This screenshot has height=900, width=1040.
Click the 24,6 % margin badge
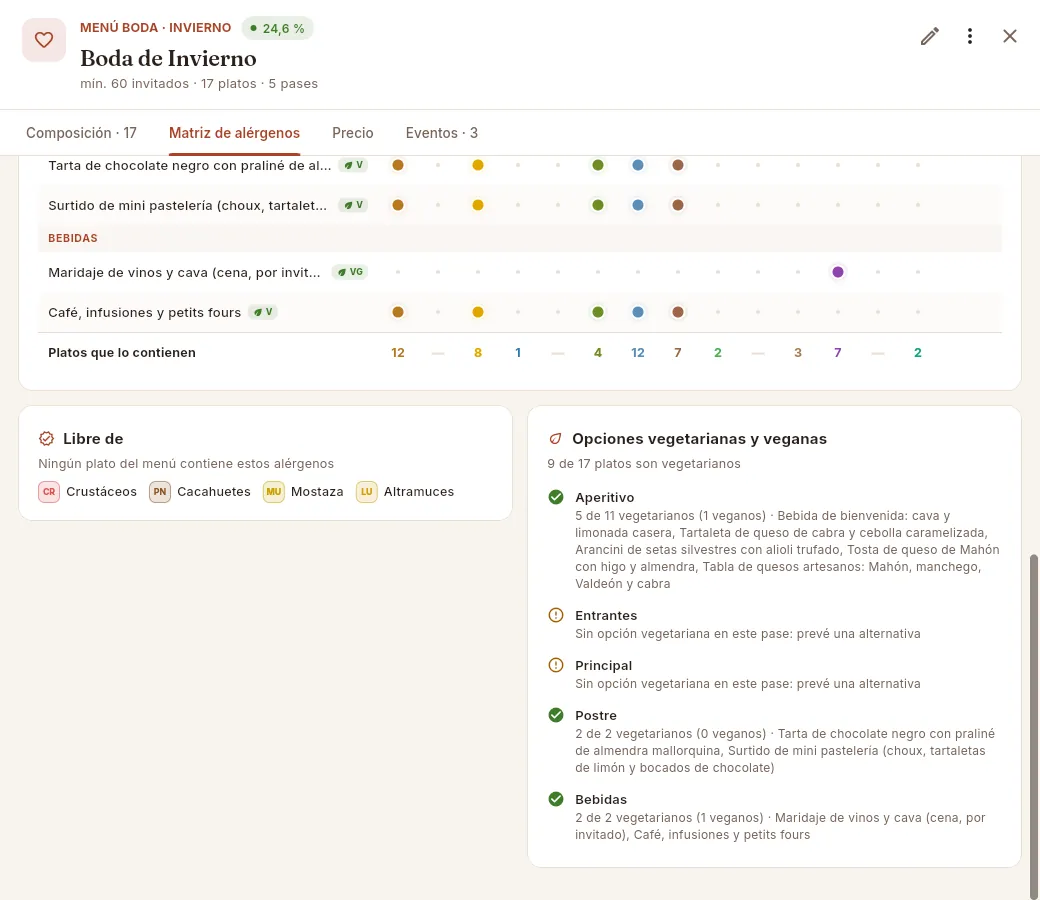[277, 29]
